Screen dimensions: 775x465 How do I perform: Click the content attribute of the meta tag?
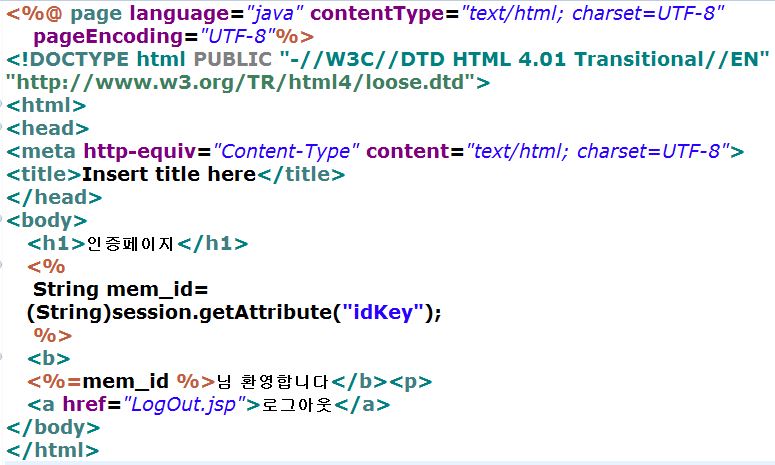pos(408,151)
